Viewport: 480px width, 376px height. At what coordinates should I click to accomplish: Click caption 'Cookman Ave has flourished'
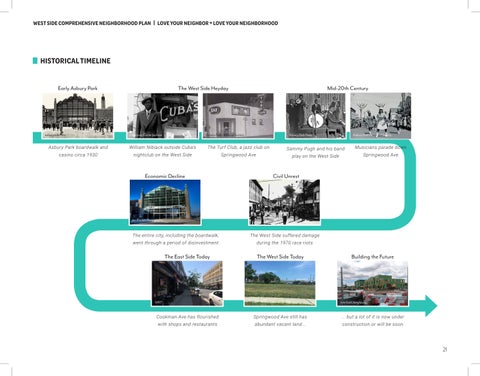[188, 320]
